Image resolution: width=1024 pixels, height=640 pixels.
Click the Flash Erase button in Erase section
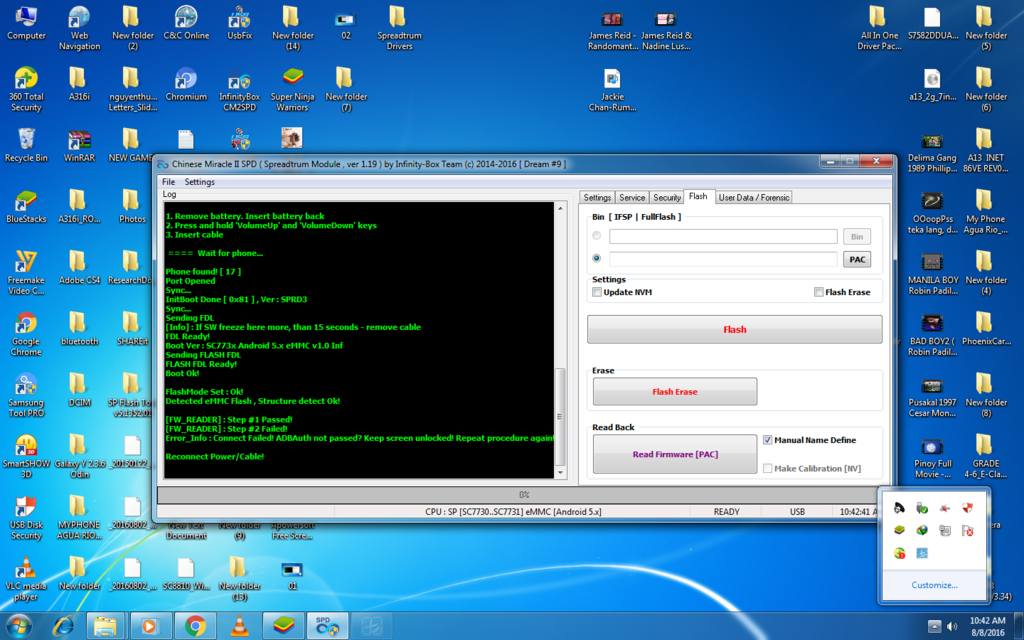click(675, 392)
